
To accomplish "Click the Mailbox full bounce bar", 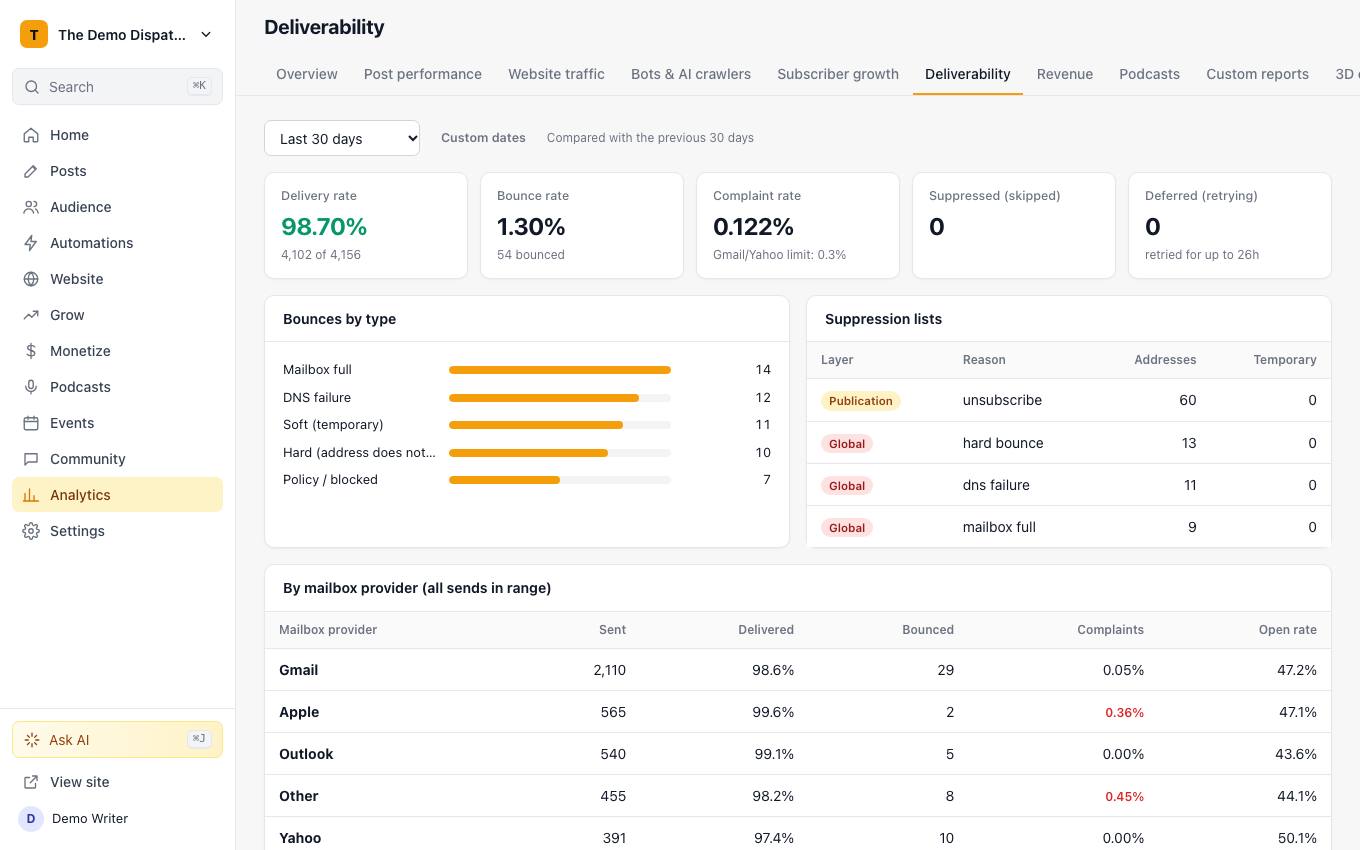I will [560, 370].
